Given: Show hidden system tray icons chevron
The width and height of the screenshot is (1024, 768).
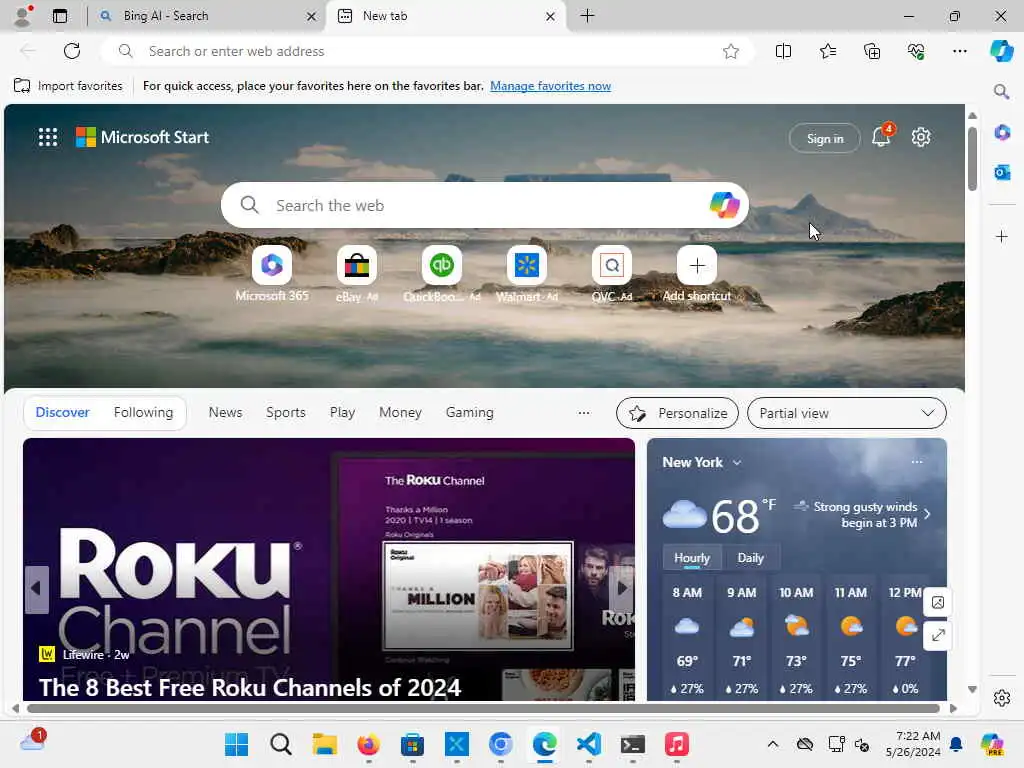Looking at the screenshot, I should pyautogui.click(x=773, y=744).
